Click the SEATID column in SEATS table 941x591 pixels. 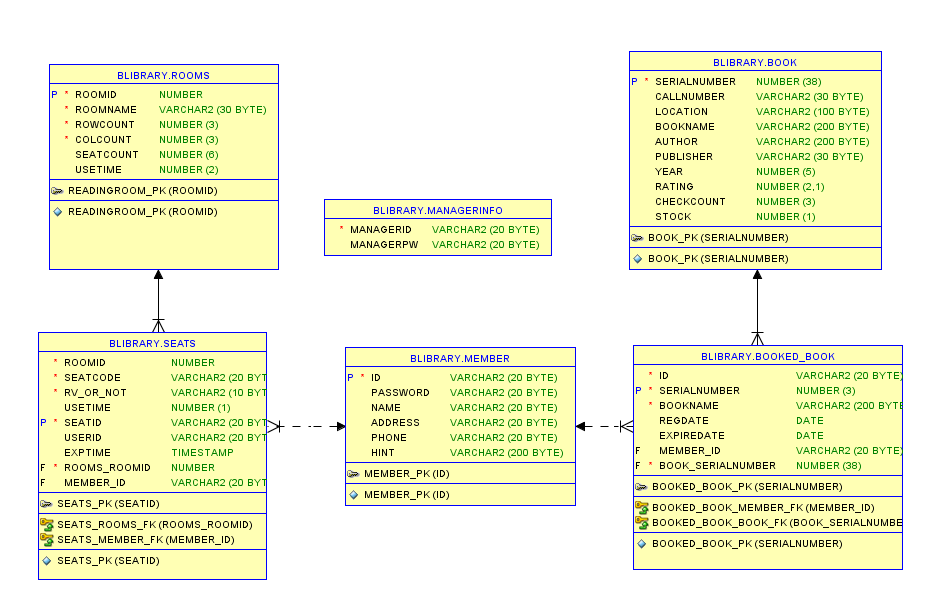tap(83, 423)
